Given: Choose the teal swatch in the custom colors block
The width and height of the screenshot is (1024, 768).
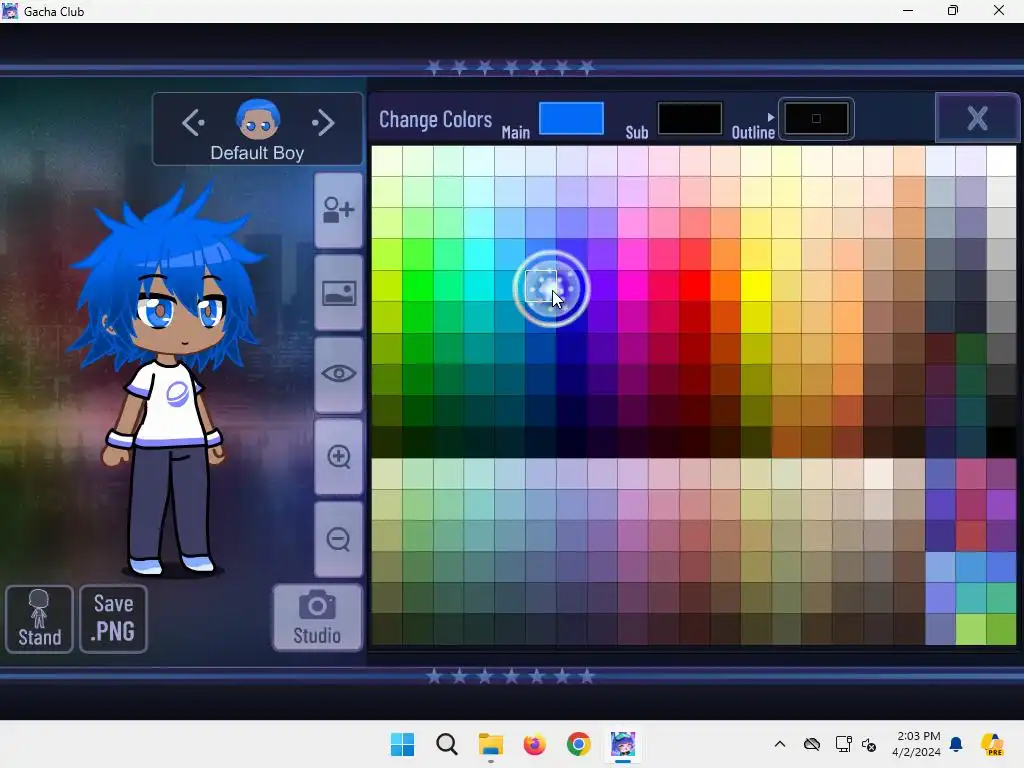Looking at the screenshot, I should tap(971, 598).
